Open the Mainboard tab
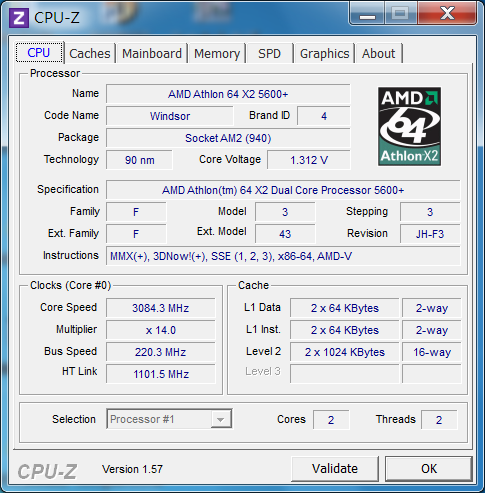Screen dimensions: 487x497 [x=152, y=53]
